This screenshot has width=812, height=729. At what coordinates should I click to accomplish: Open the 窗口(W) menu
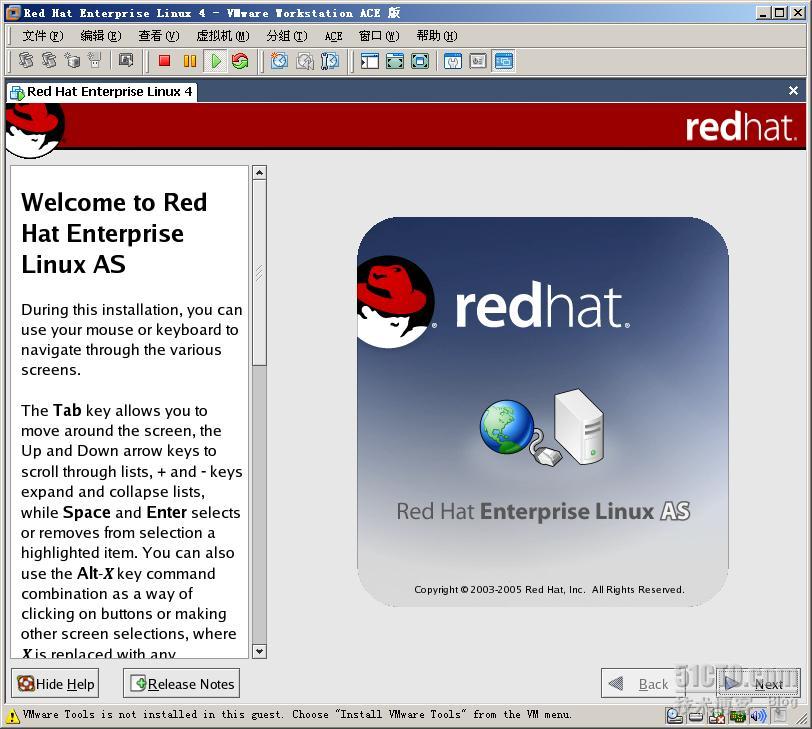coord(379,36)
